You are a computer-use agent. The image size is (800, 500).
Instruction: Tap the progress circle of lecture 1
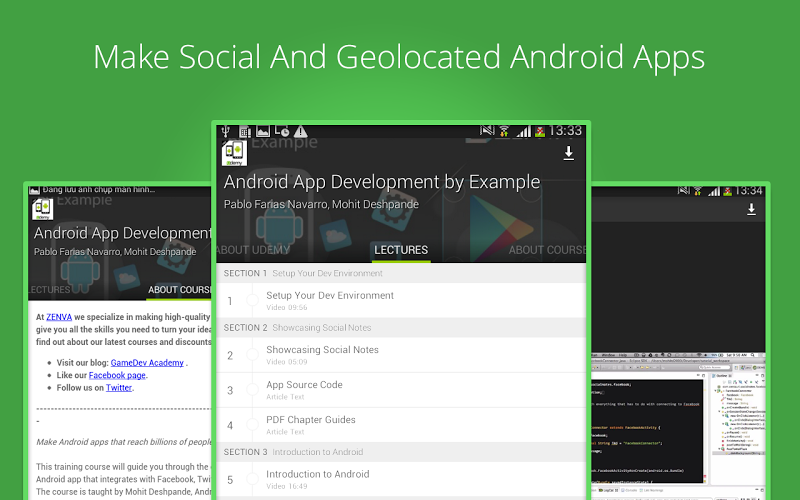tap(253, 301)
